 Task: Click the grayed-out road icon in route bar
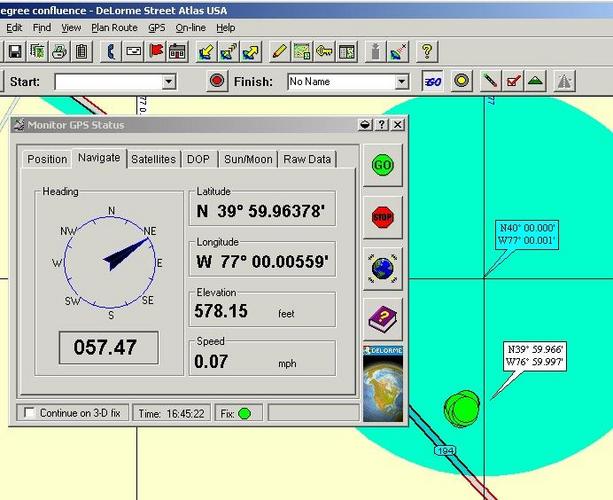click(x=564, y=81)
